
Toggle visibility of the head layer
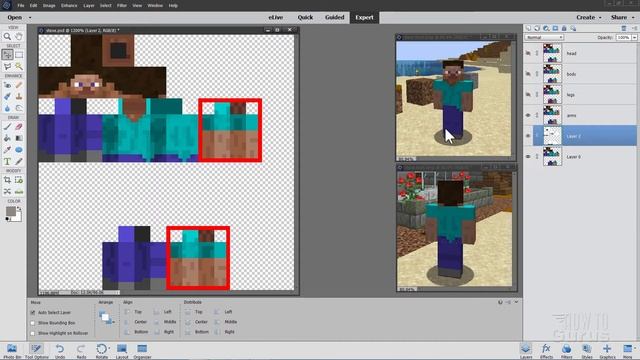(528, 53)
